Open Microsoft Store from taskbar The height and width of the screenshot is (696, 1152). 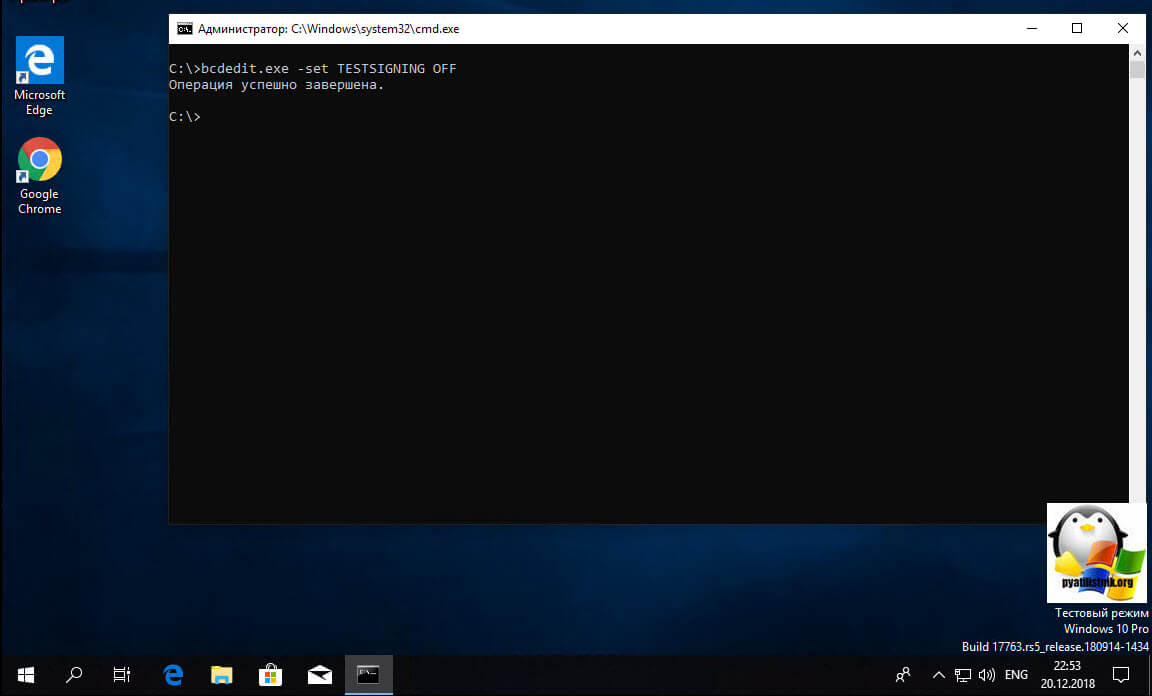[270, 675]
